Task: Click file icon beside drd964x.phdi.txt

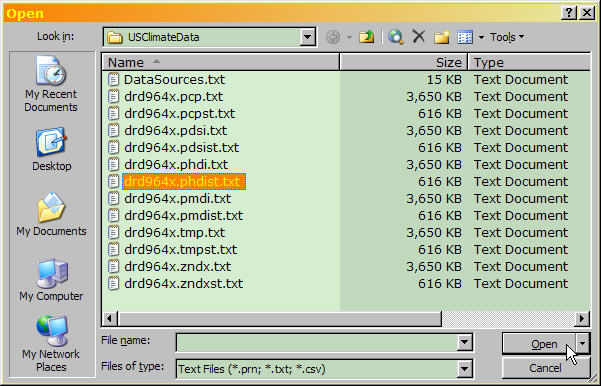Action: 113,164
